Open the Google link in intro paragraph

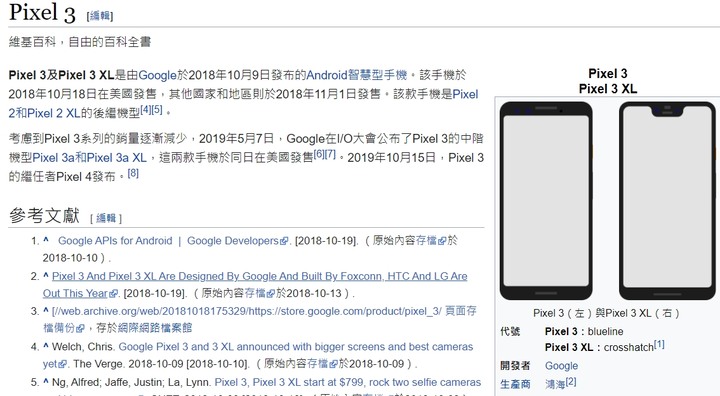pyautogui.click(x=158, y=75)
